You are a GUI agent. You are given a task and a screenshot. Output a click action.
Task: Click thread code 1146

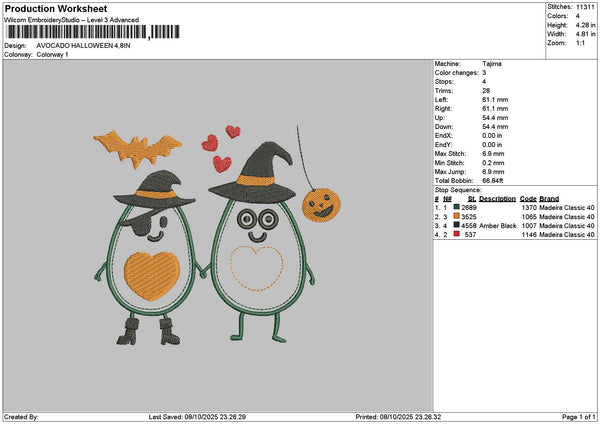click(529, 235)
